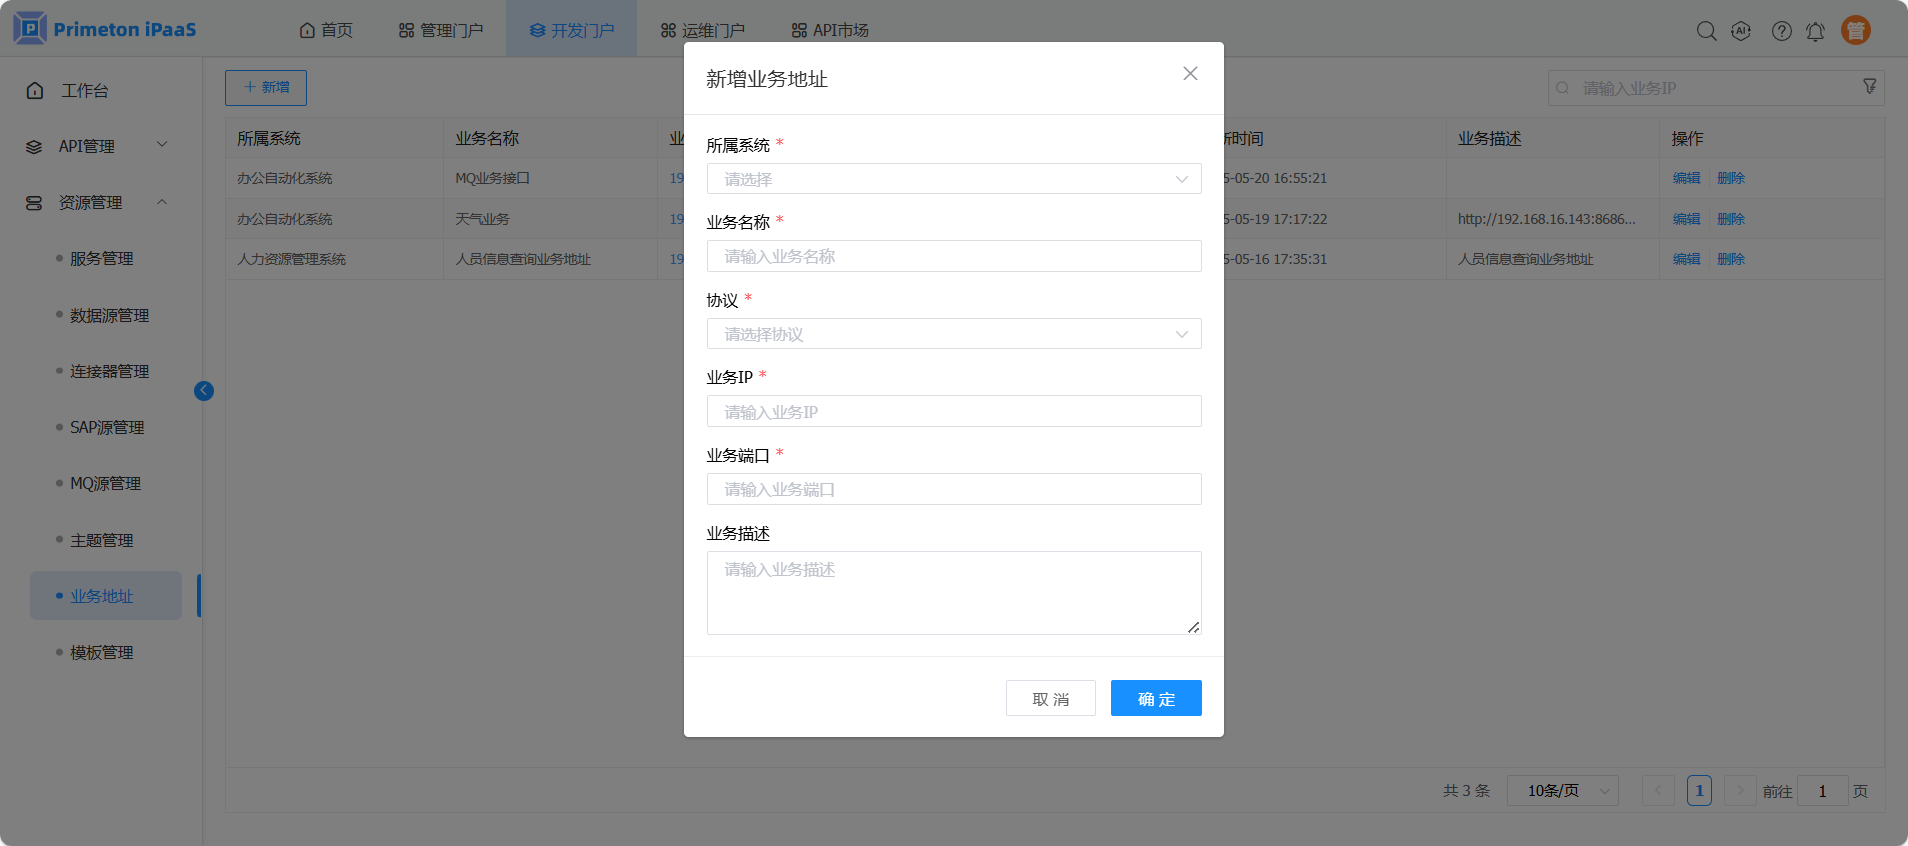Collapse sidebar using the blue arrow button

pyautogui.click(x=204, y=391)
